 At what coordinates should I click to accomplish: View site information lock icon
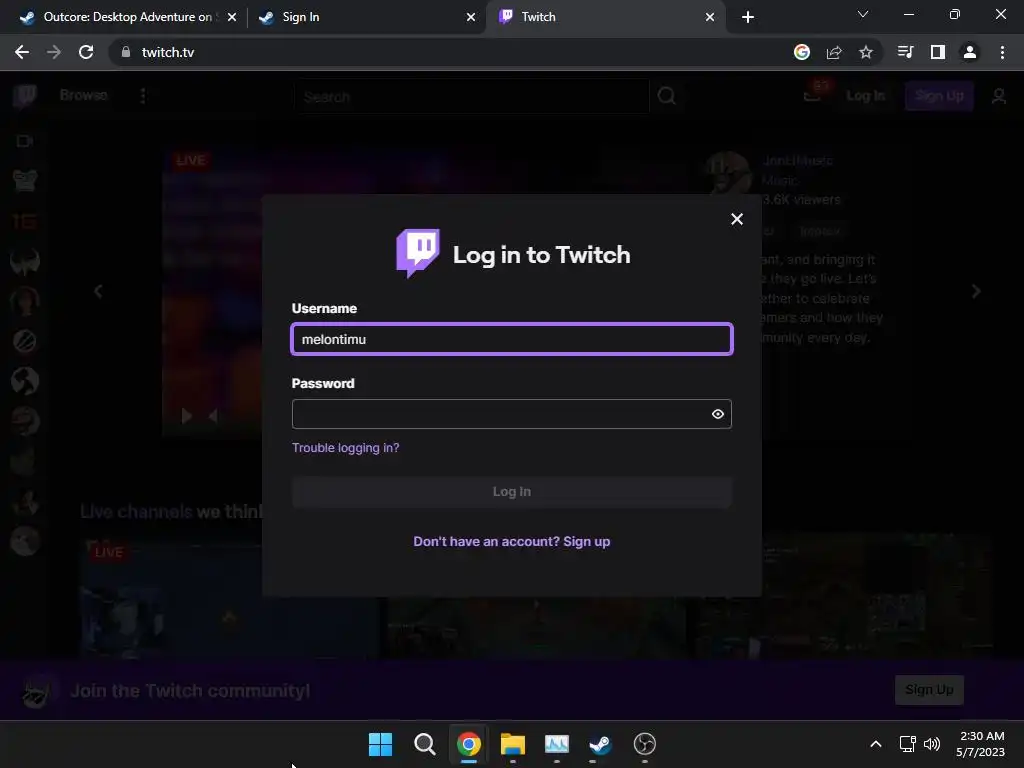(x=126, y=52)
